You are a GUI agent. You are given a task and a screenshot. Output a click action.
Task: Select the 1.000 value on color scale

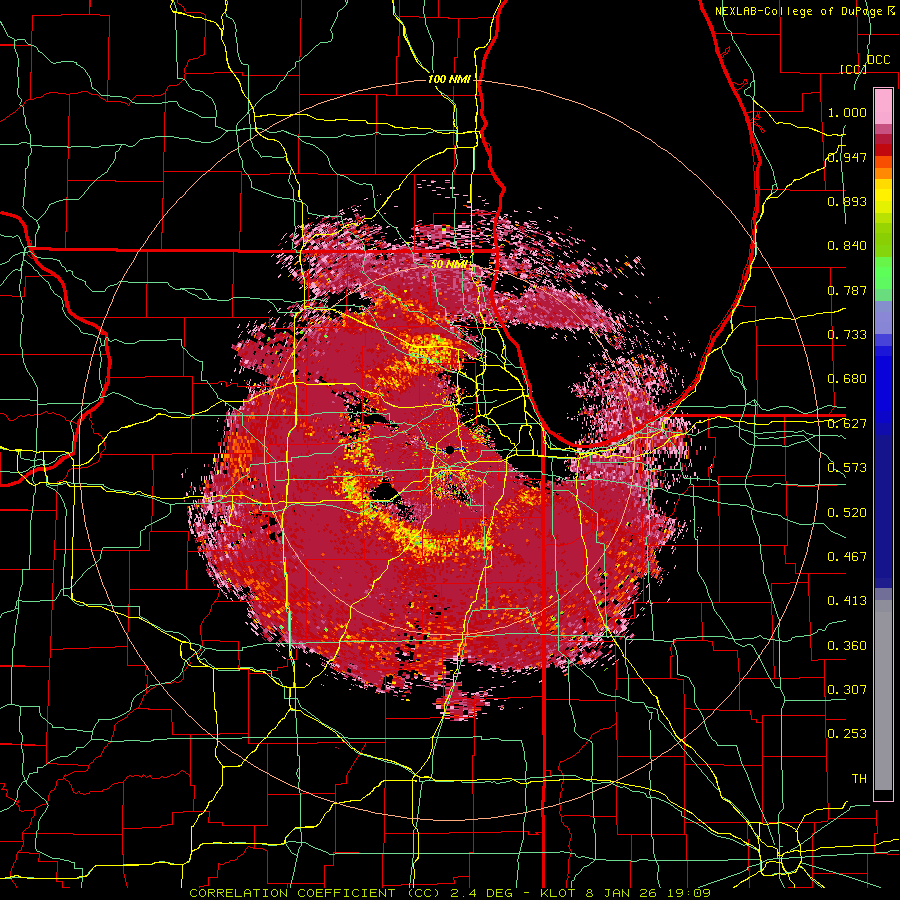[847, 112]
